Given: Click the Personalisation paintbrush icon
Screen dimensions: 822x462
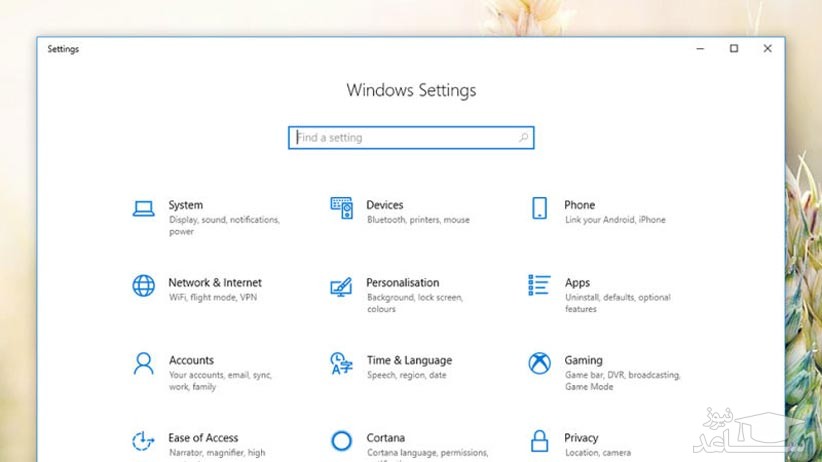Looking at the screenshot, I should (341, 286).
